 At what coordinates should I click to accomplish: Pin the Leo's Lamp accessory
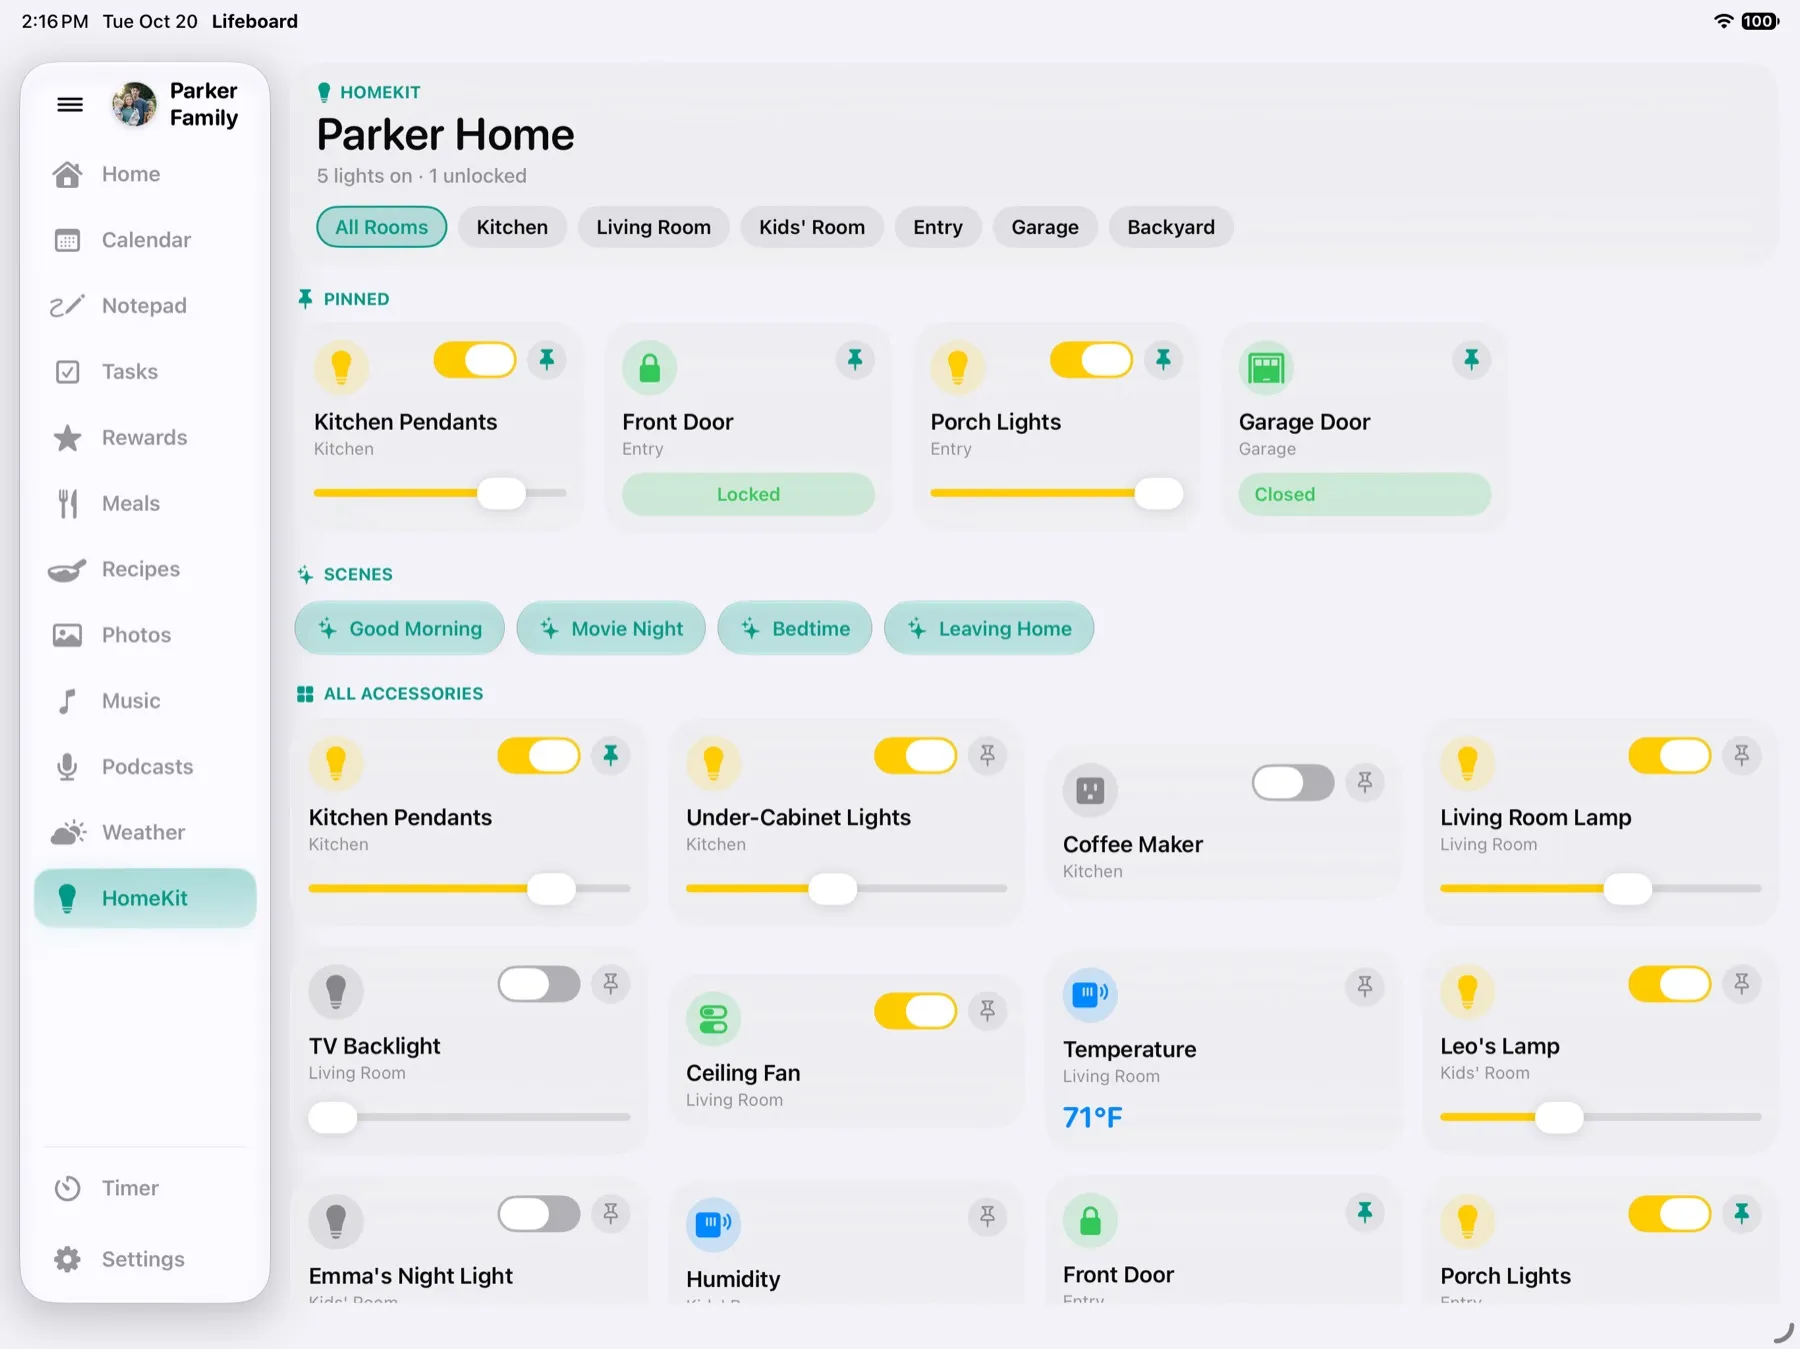pyautogui.click(x=1741, y=984)
